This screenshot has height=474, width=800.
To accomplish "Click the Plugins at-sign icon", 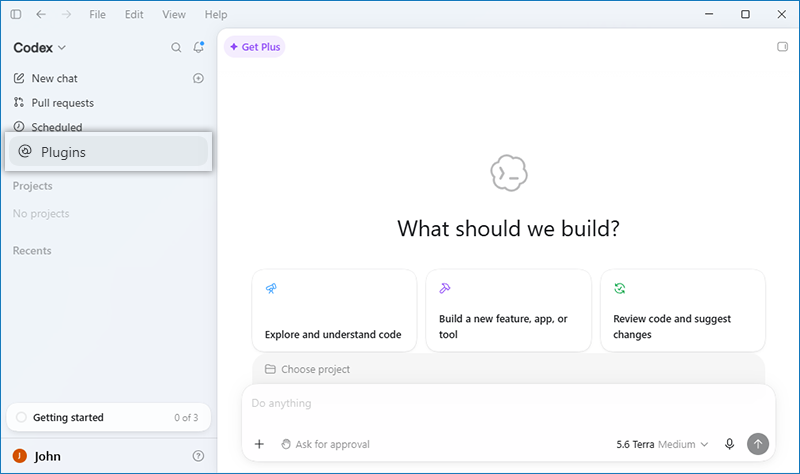I will pos(25,151).
